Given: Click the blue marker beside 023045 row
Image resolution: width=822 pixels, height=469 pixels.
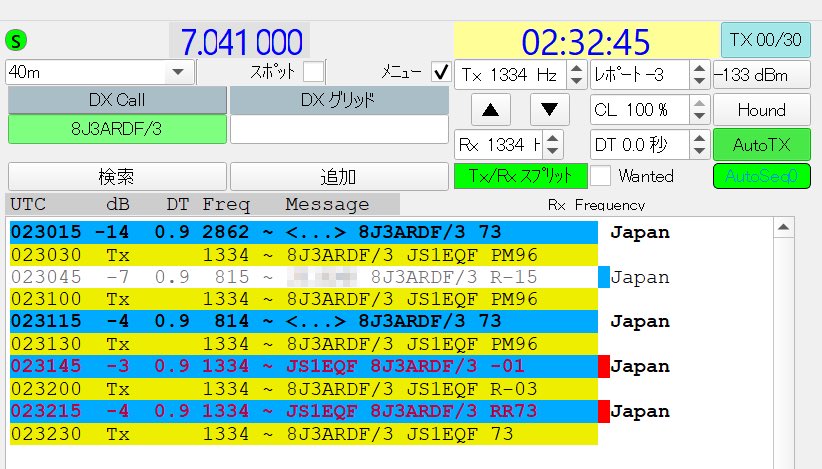Looking at the screenshot, I should (604, 277).
